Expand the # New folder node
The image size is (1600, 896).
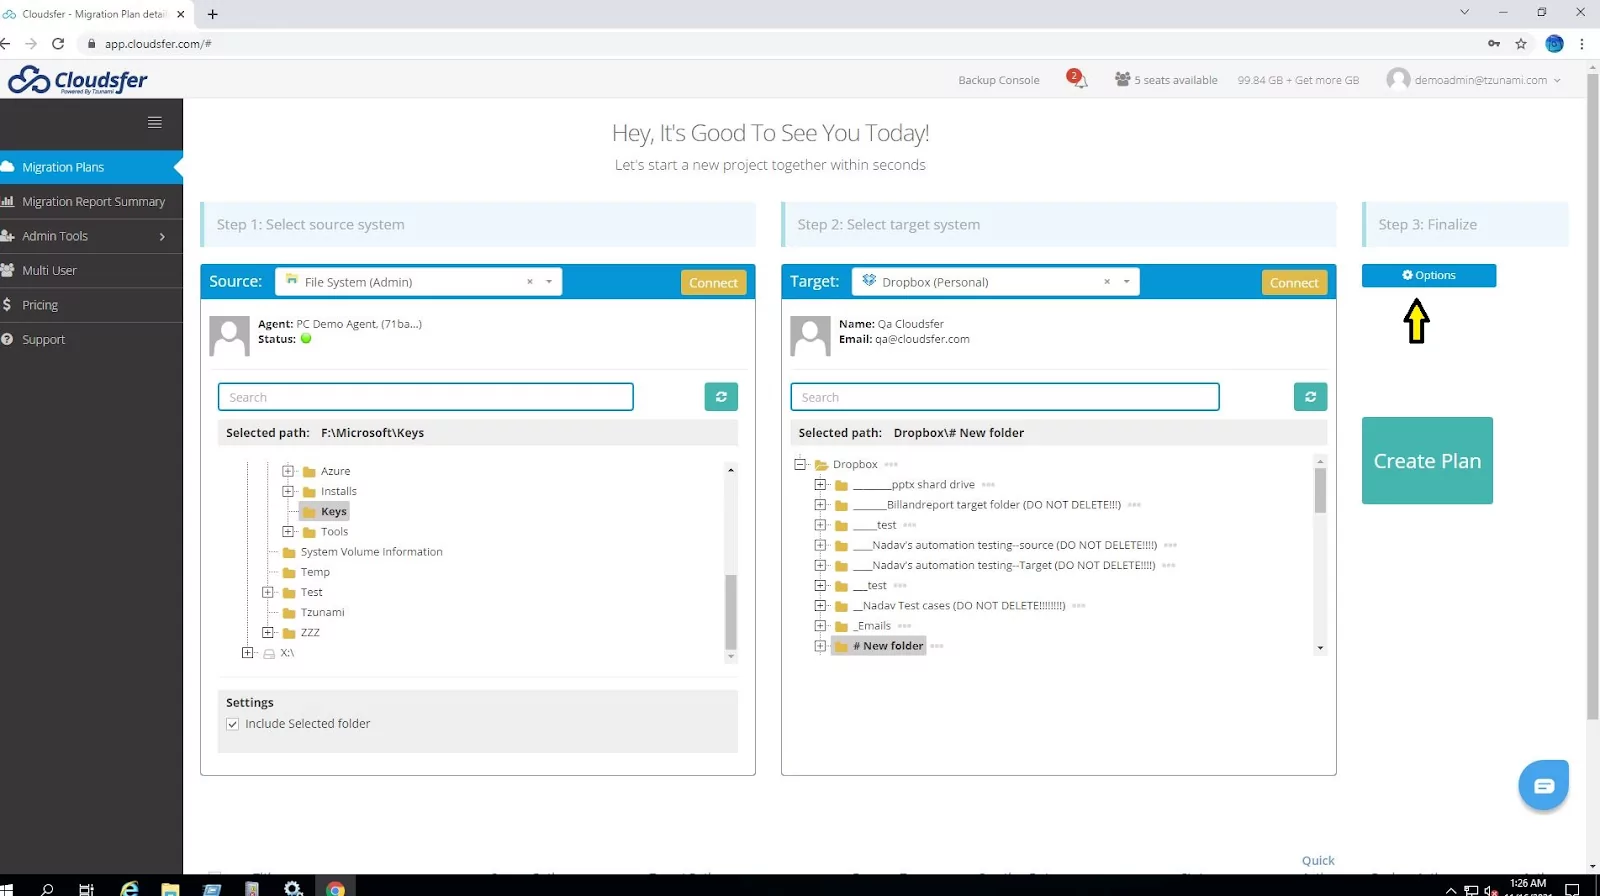[x=820, y=646]
